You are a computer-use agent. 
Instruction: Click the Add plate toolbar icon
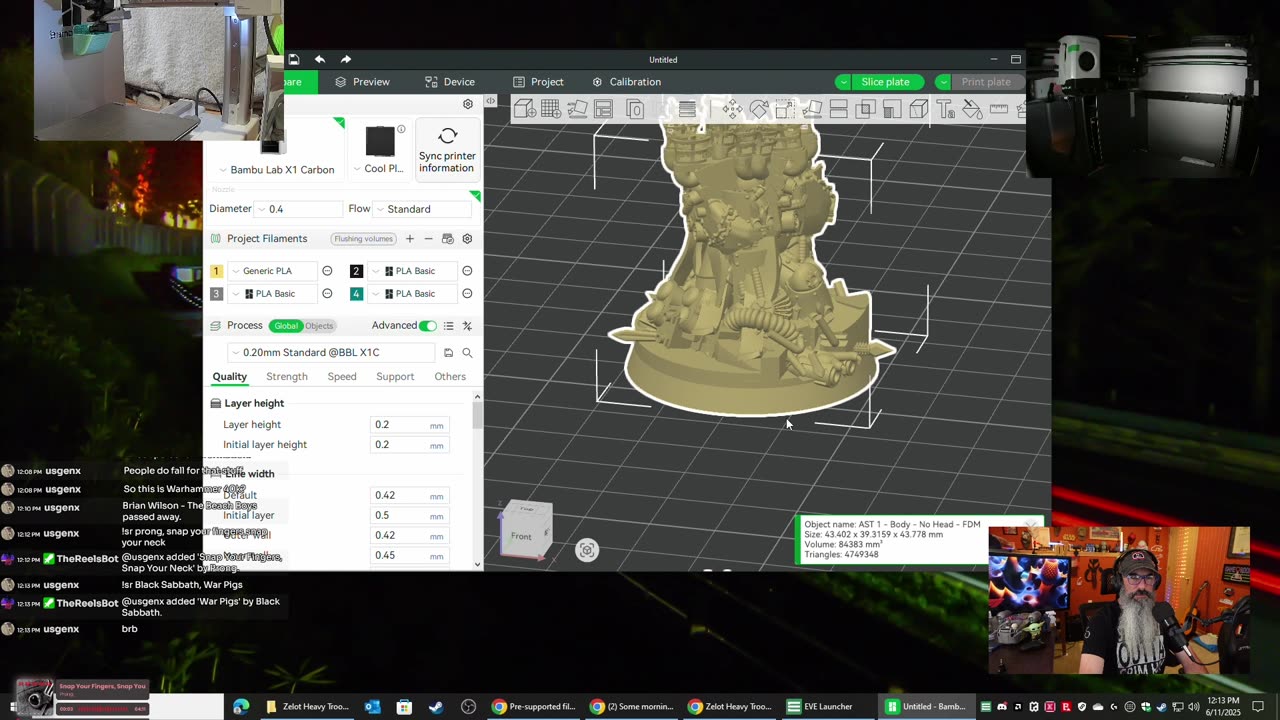pos(550,109)
